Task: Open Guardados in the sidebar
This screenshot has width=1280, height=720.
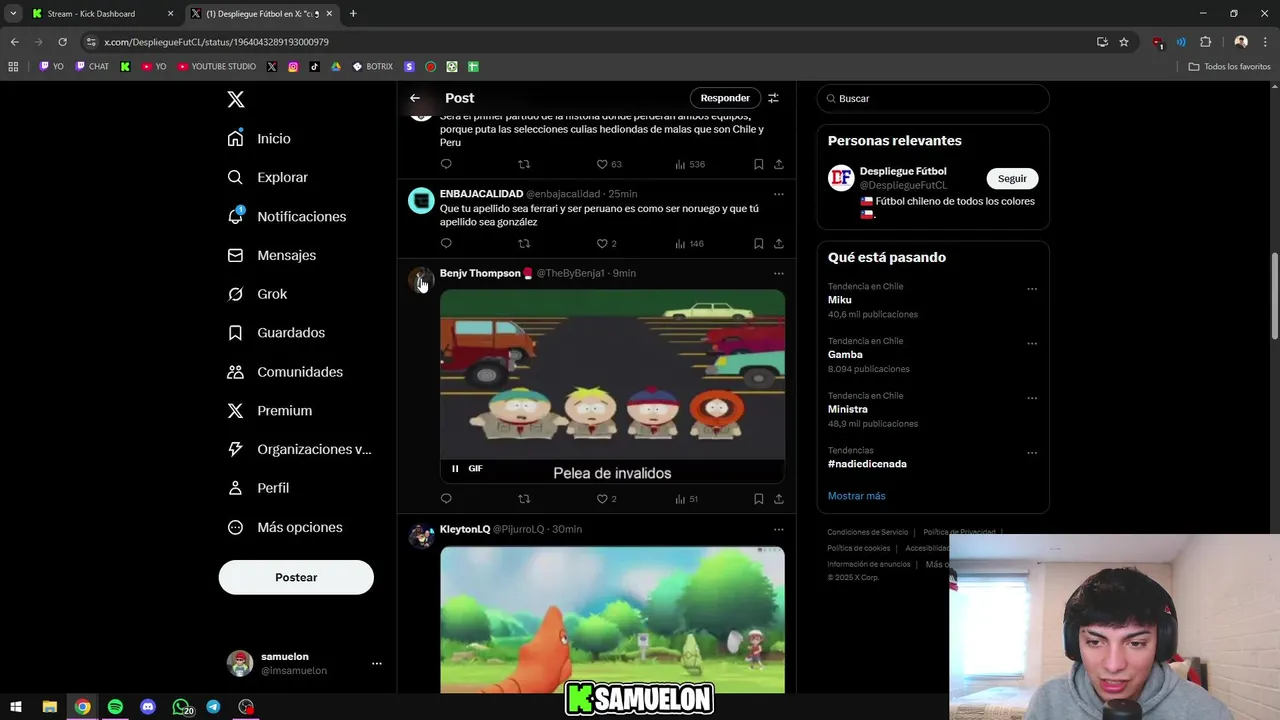Action: click(x=276, y=332)
